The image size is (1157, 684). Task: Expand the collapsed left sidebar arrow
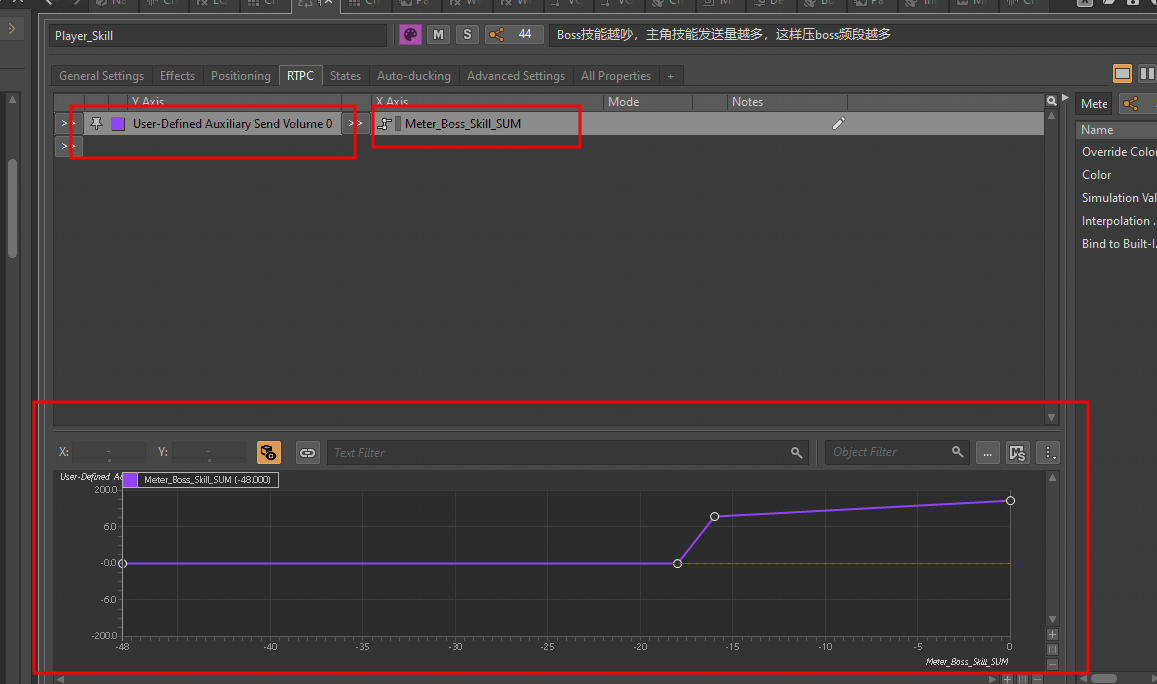(12, 29)
